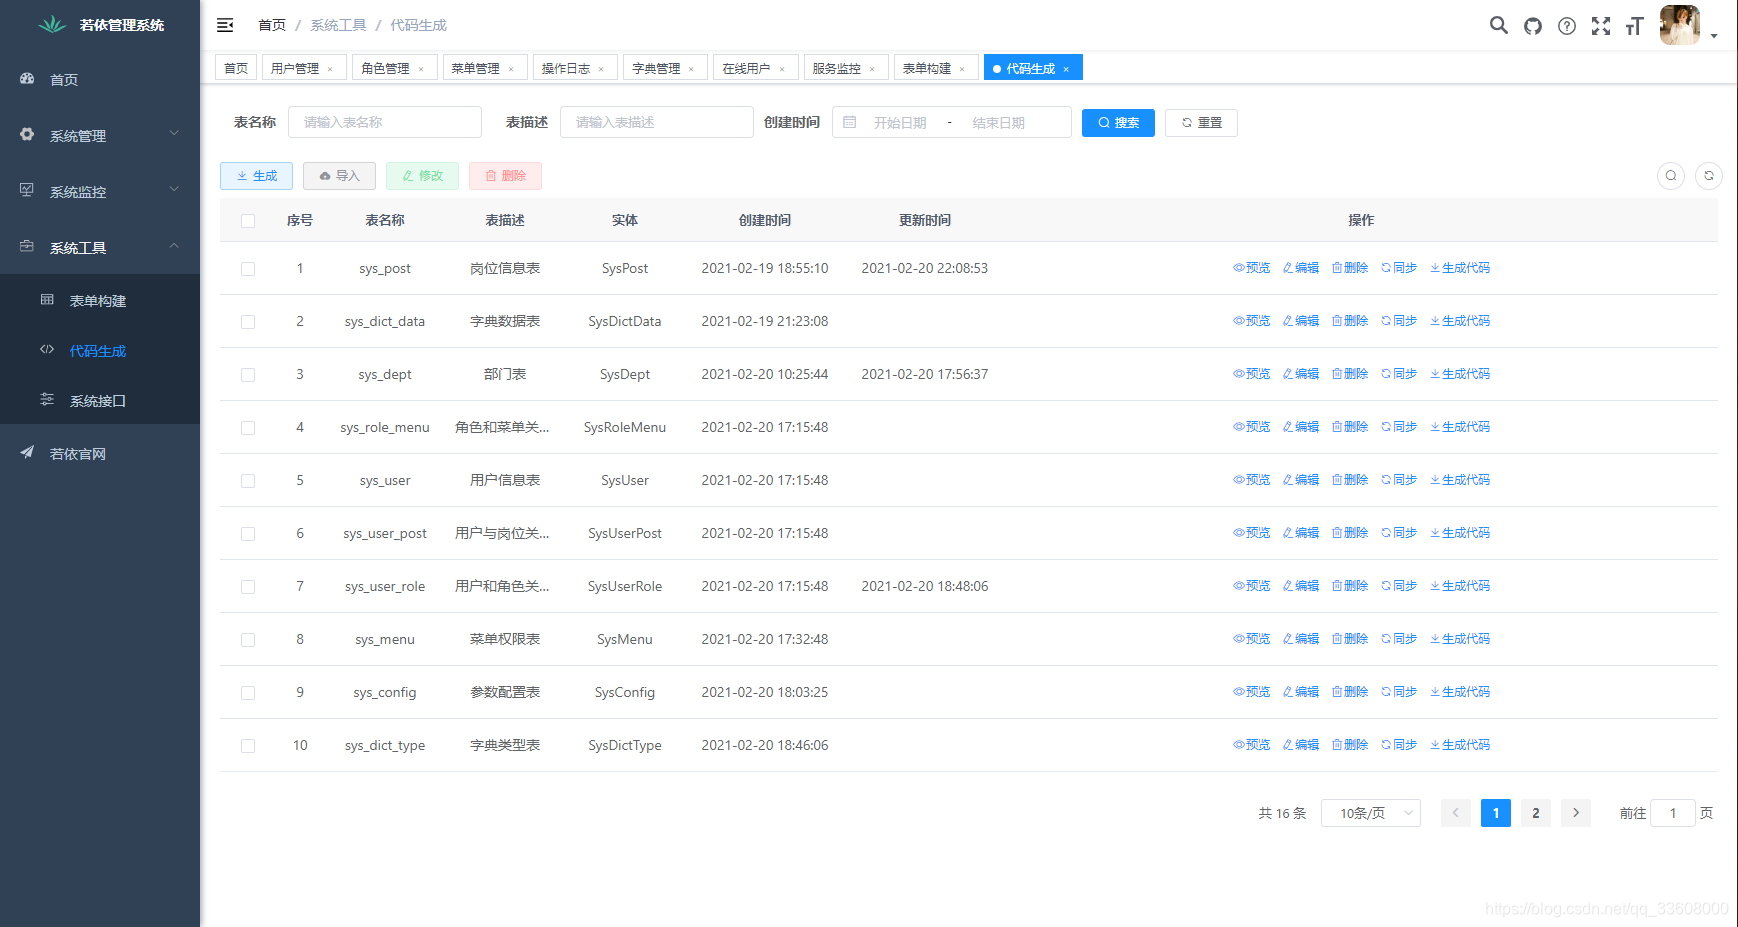Jump to page 2
The height and width of the screenshot is (927, 1738).
1536,813
